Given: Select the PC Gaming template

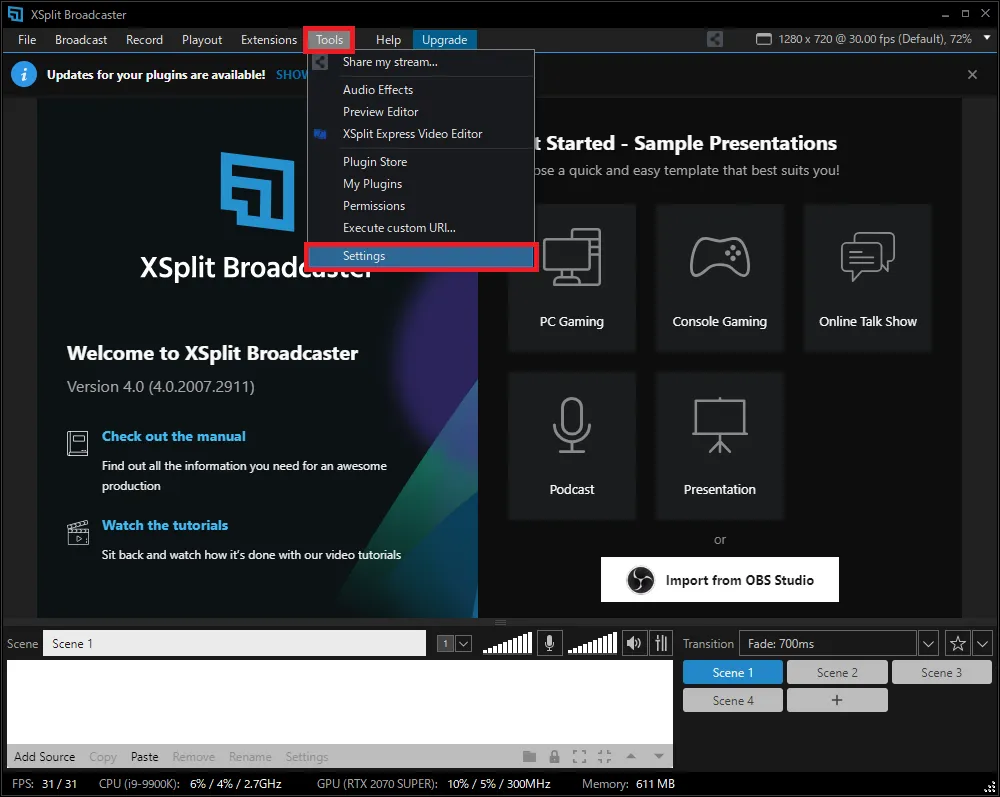Looking at the screenshot, I should coord(571,277).
